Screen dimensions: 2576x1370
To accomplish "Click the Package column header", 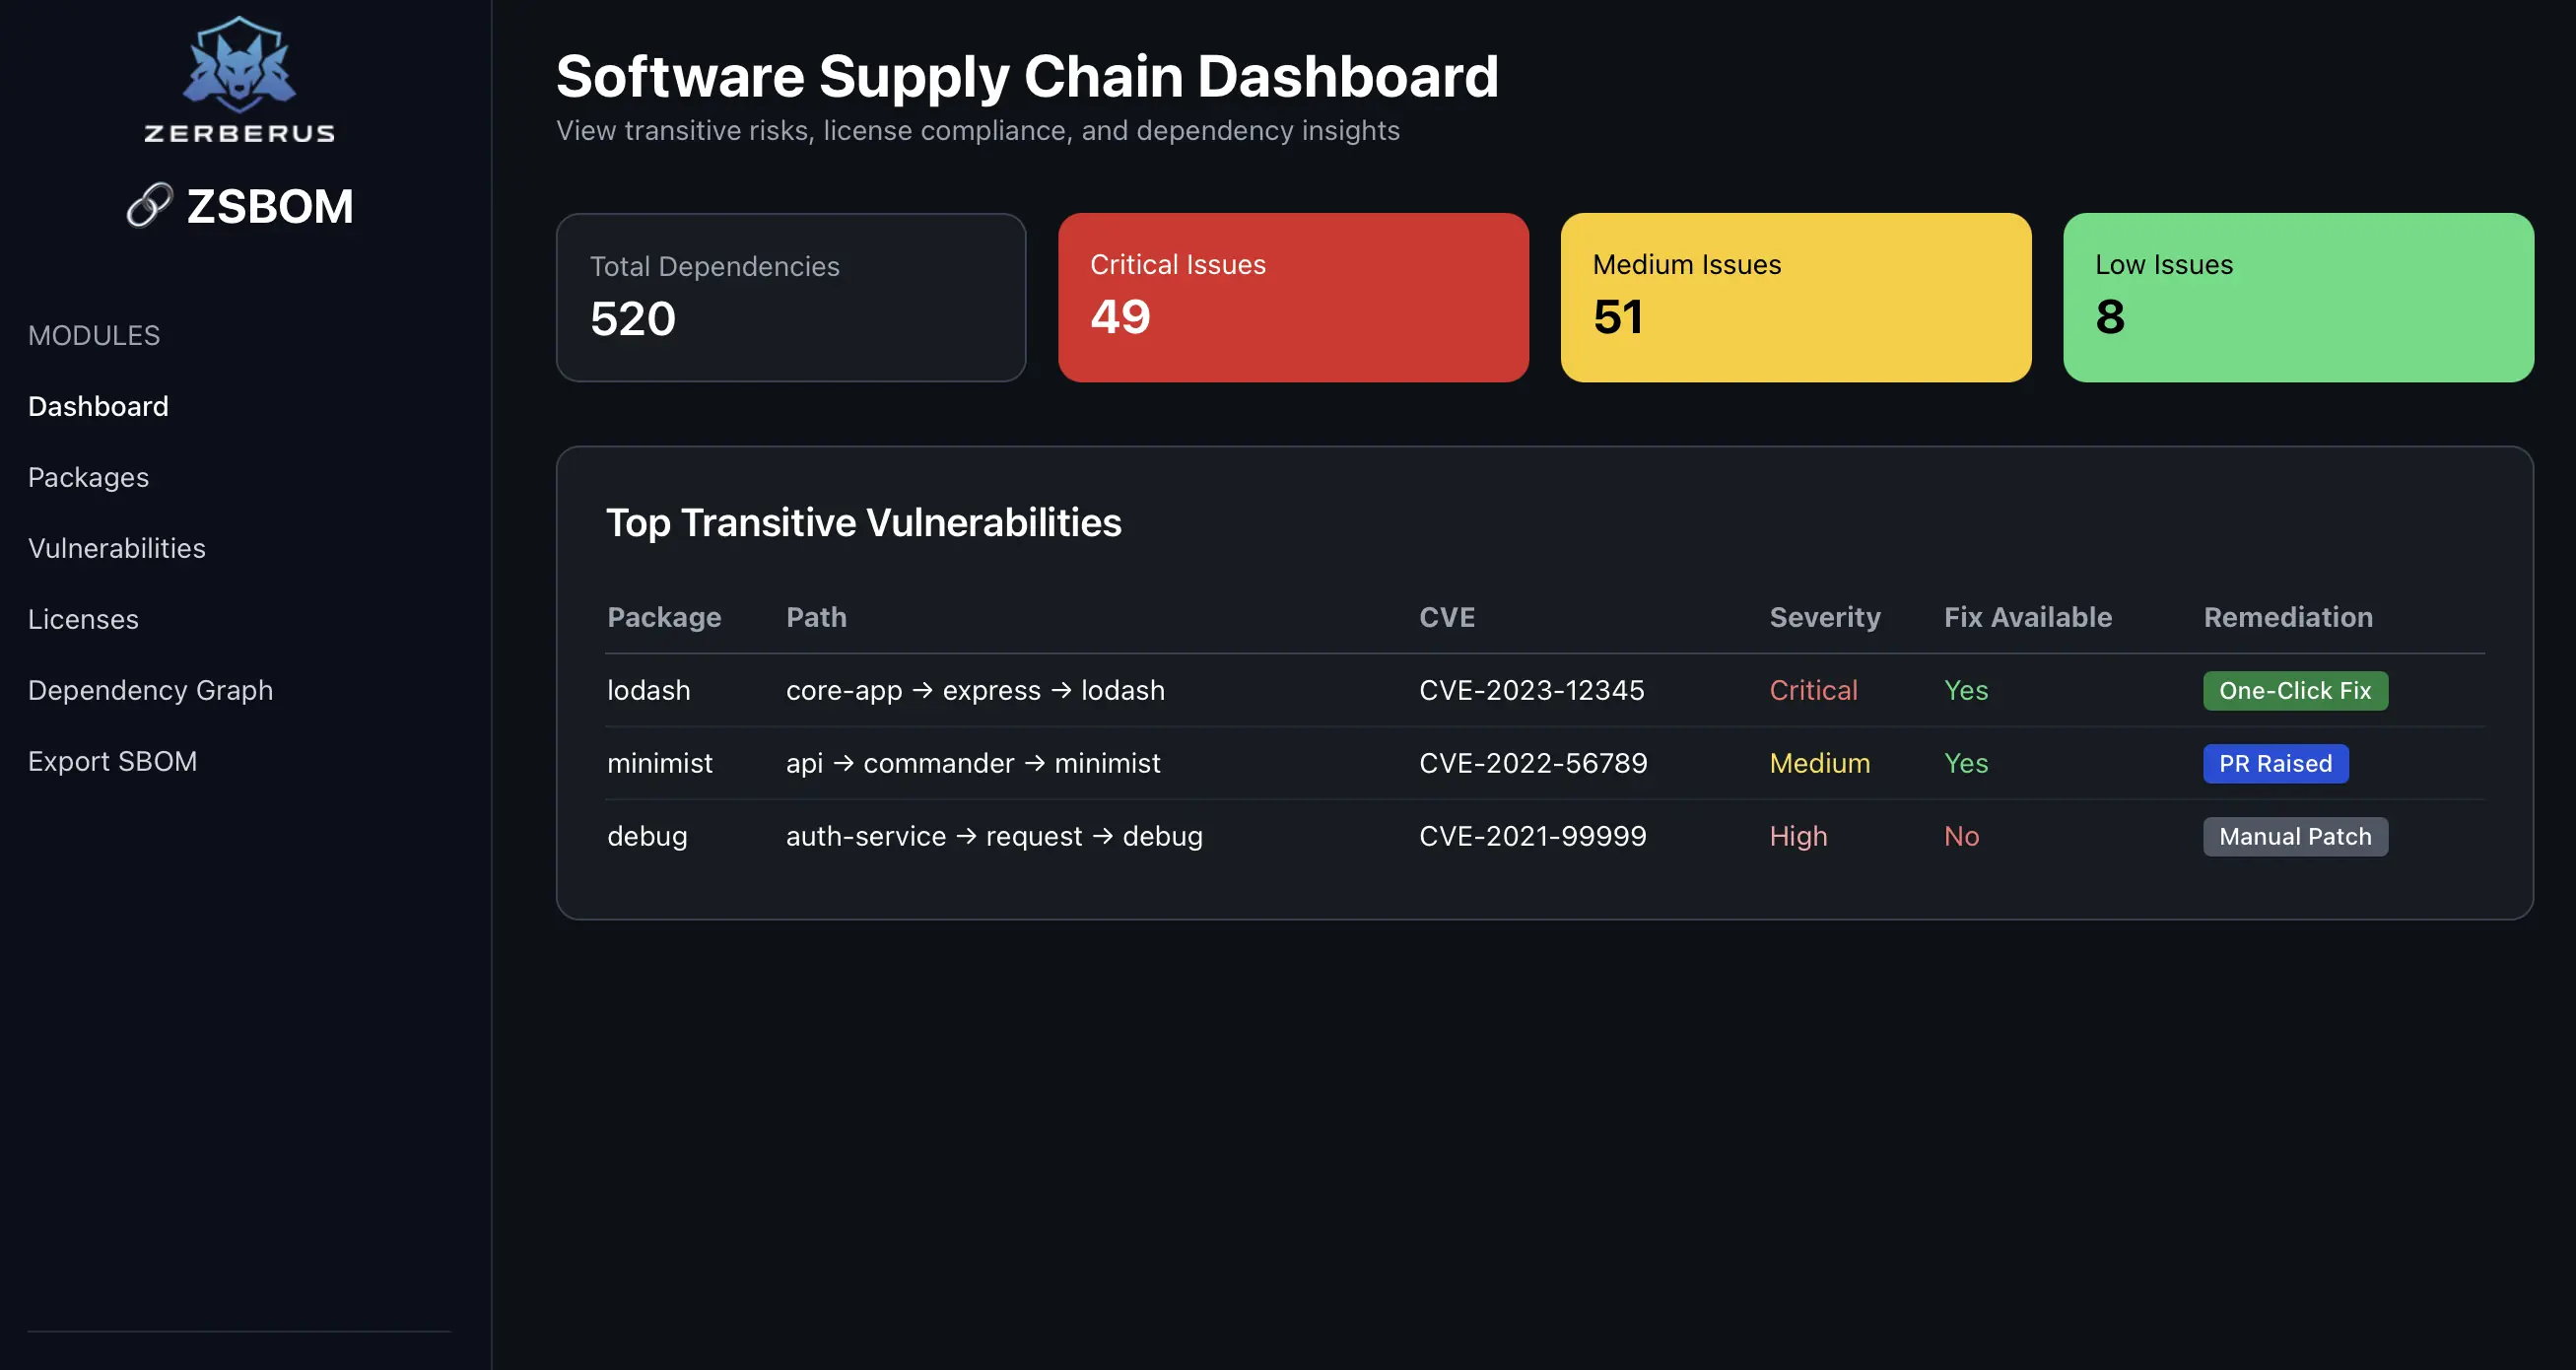I will (664, 617).
